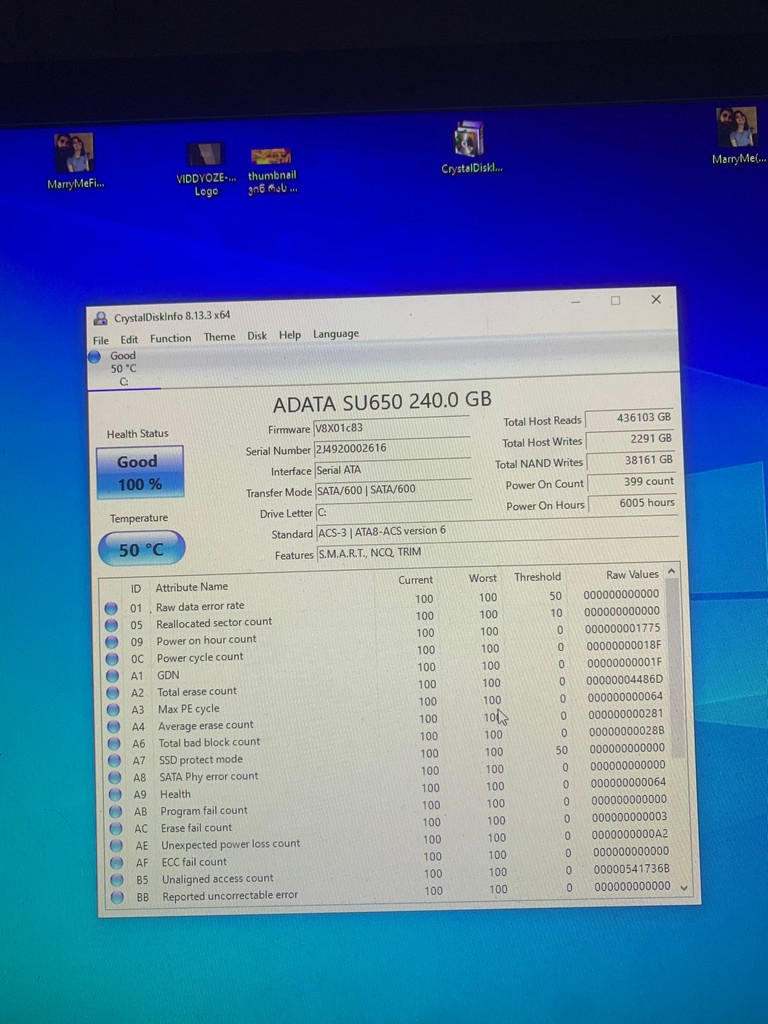The width and height of the screenshot is (768, 1024).
Task: Click the Total NAND Writes value 38161 GB
Action: tap(631, 461)
